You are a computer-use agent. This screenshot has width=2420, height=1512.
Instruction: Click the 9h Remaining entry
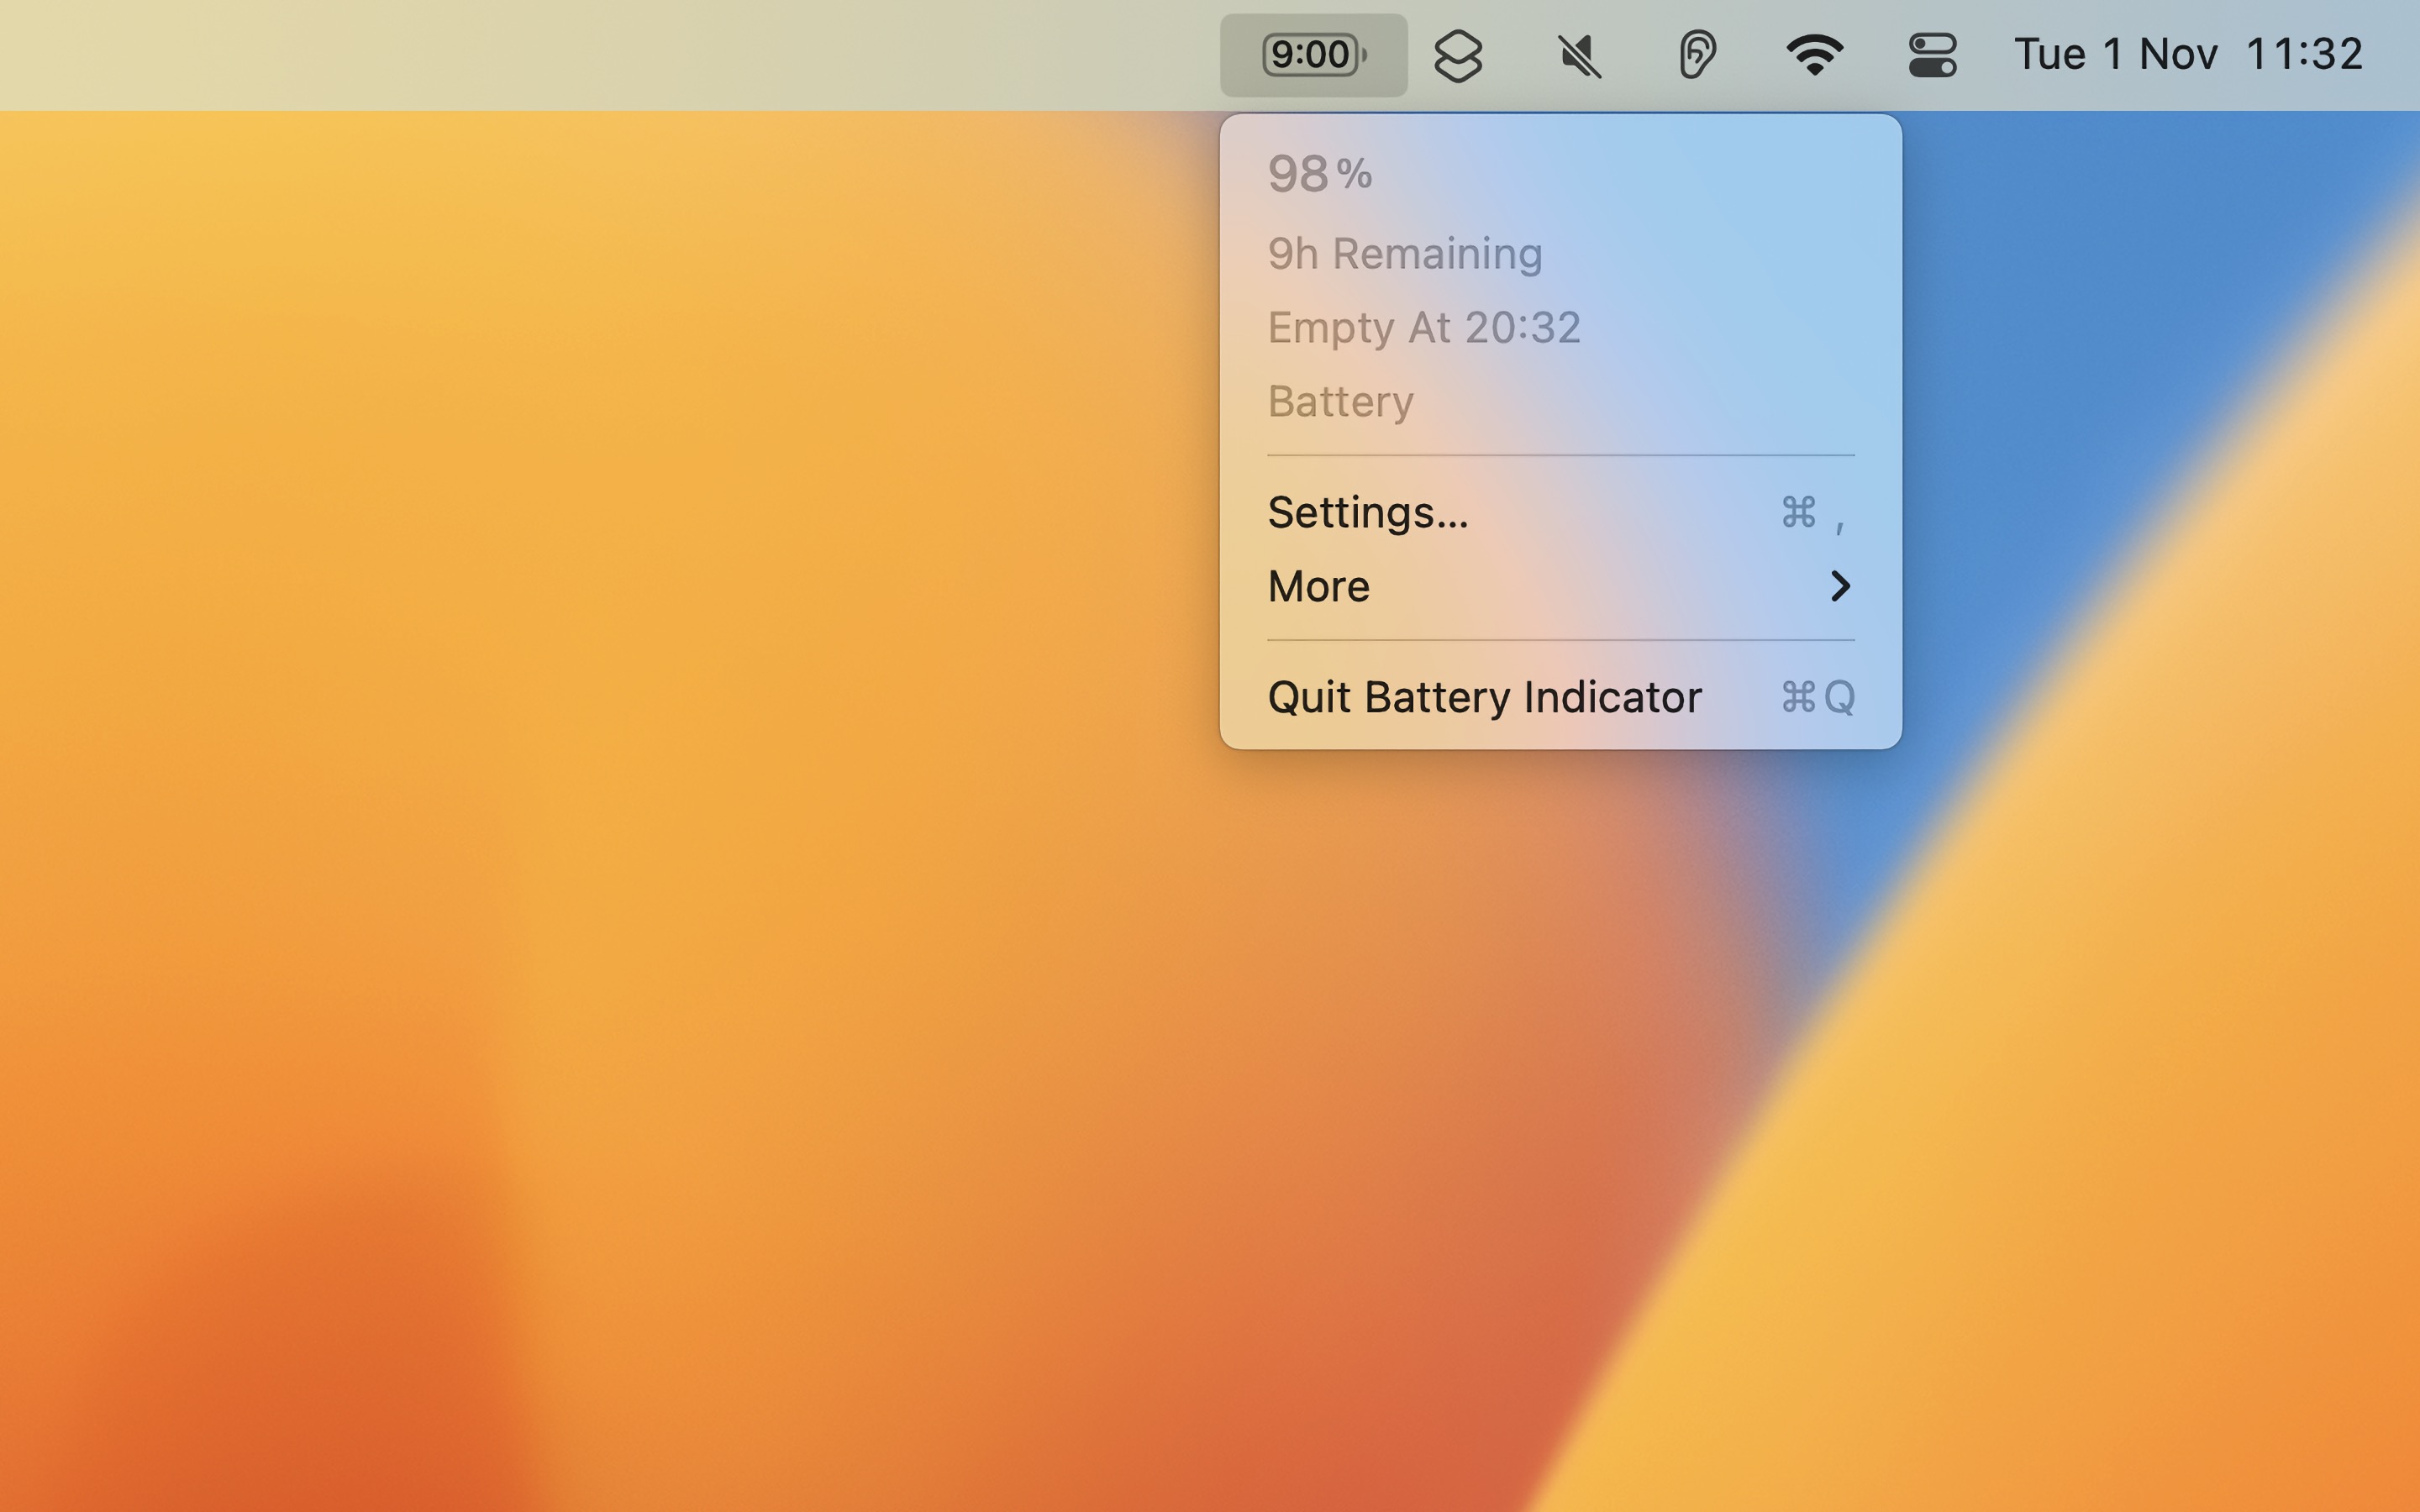click(1404, 253)
